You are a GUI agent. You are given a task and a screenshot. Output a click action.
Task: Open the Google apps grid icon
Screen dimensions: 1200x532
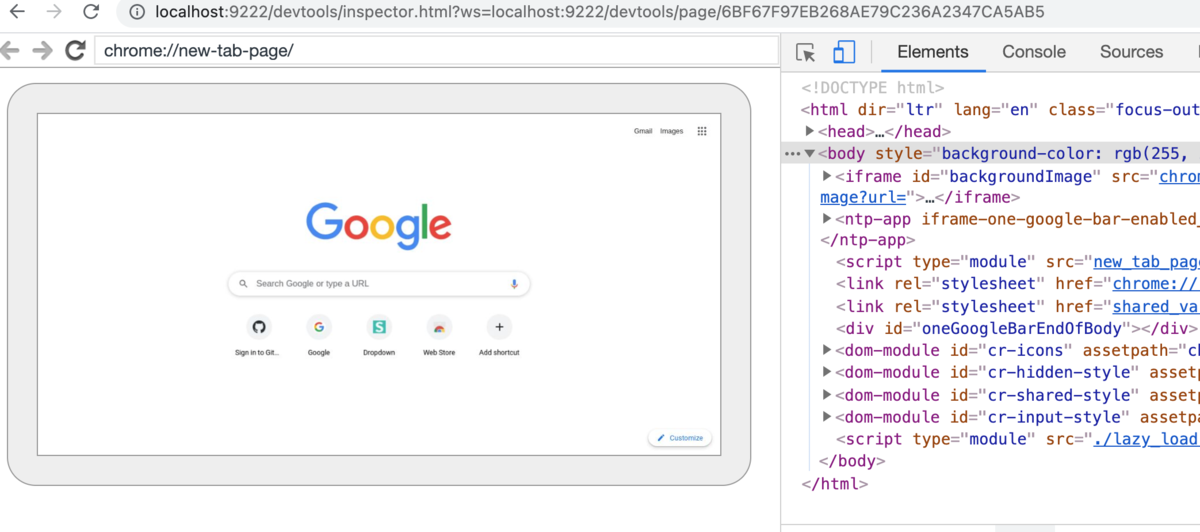(x=702, y=131)
